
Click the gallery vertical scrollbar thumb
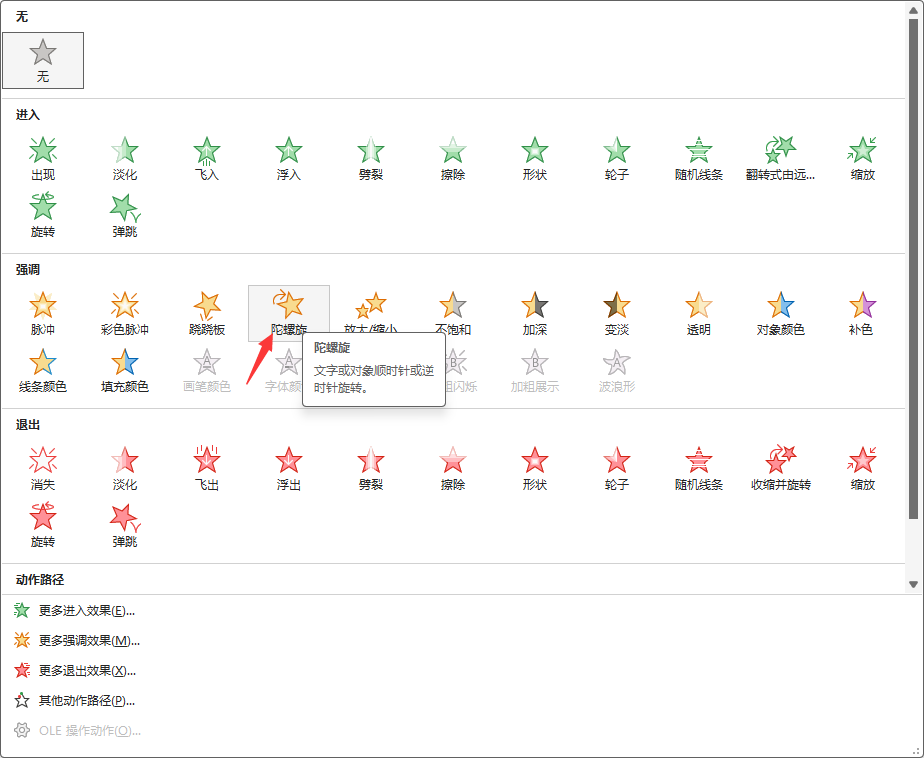913,269
